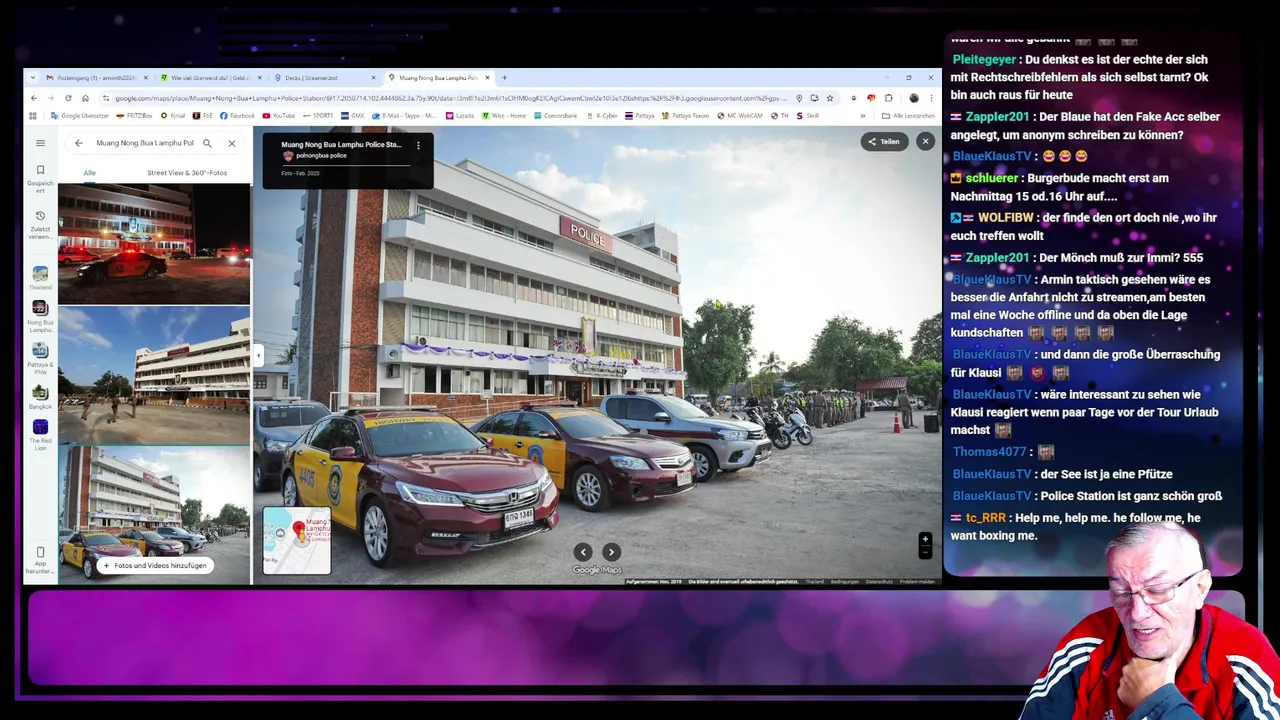Screen dimensions: 1280x720
Task: Show next photo with right arrow
Action: 611,552
